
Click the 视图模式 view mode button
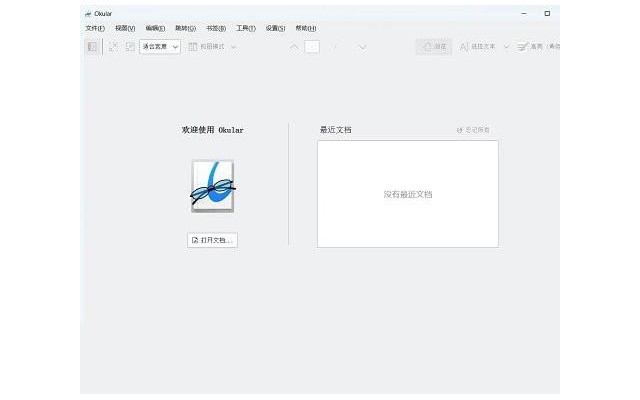pyautogui.click(x=207, y=47)
